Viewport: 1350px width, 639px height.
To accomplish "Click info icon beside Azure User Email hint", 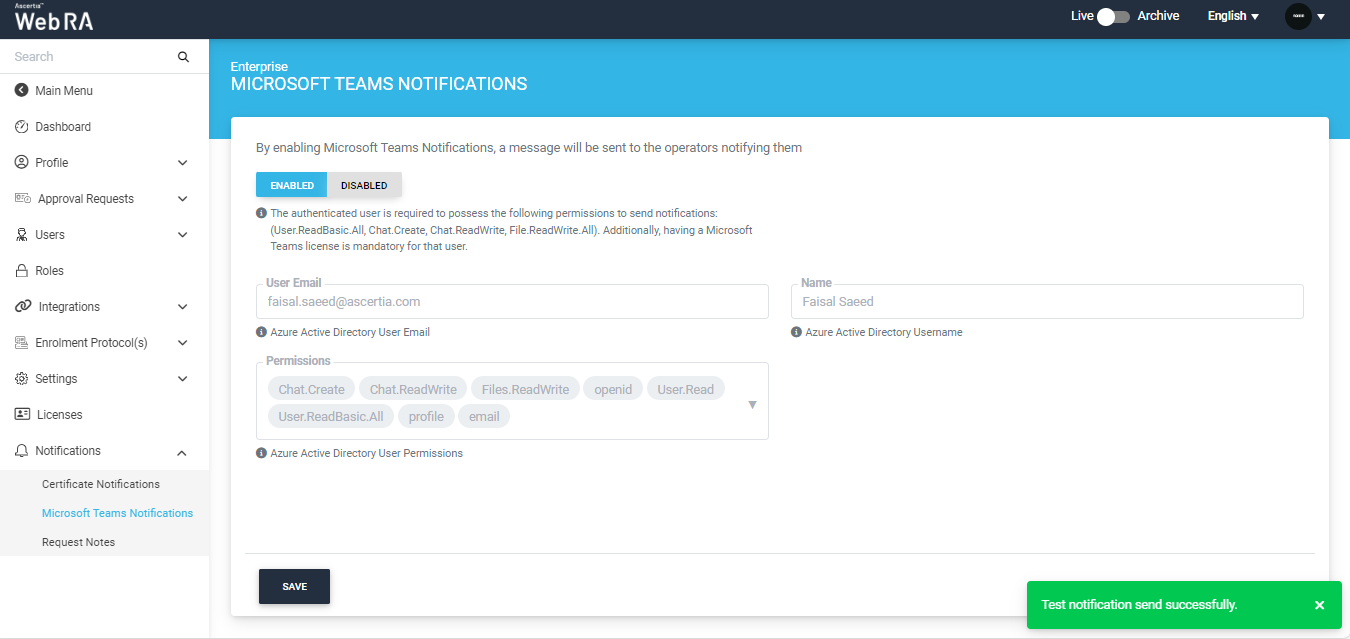I will click(262, 332).
